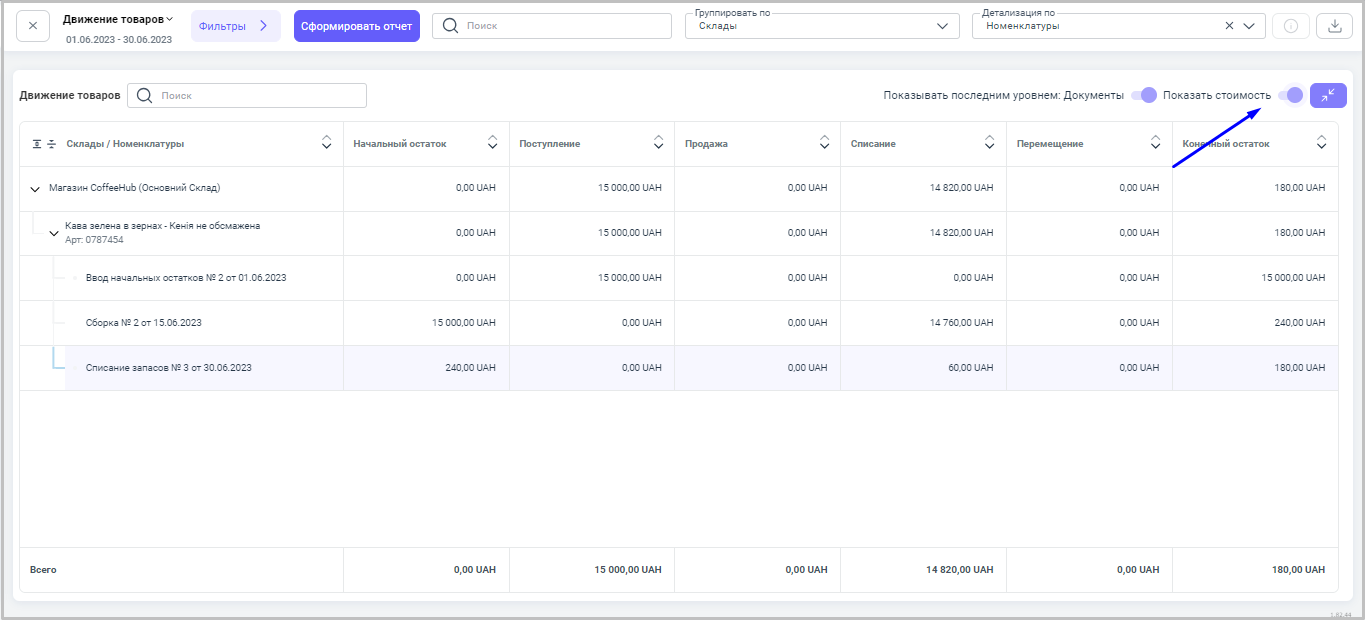The height and width of the screenshot is (620, 1365).
Task: Collapse the Магазин CoffeeHub warehouse row
Action: 35,188
